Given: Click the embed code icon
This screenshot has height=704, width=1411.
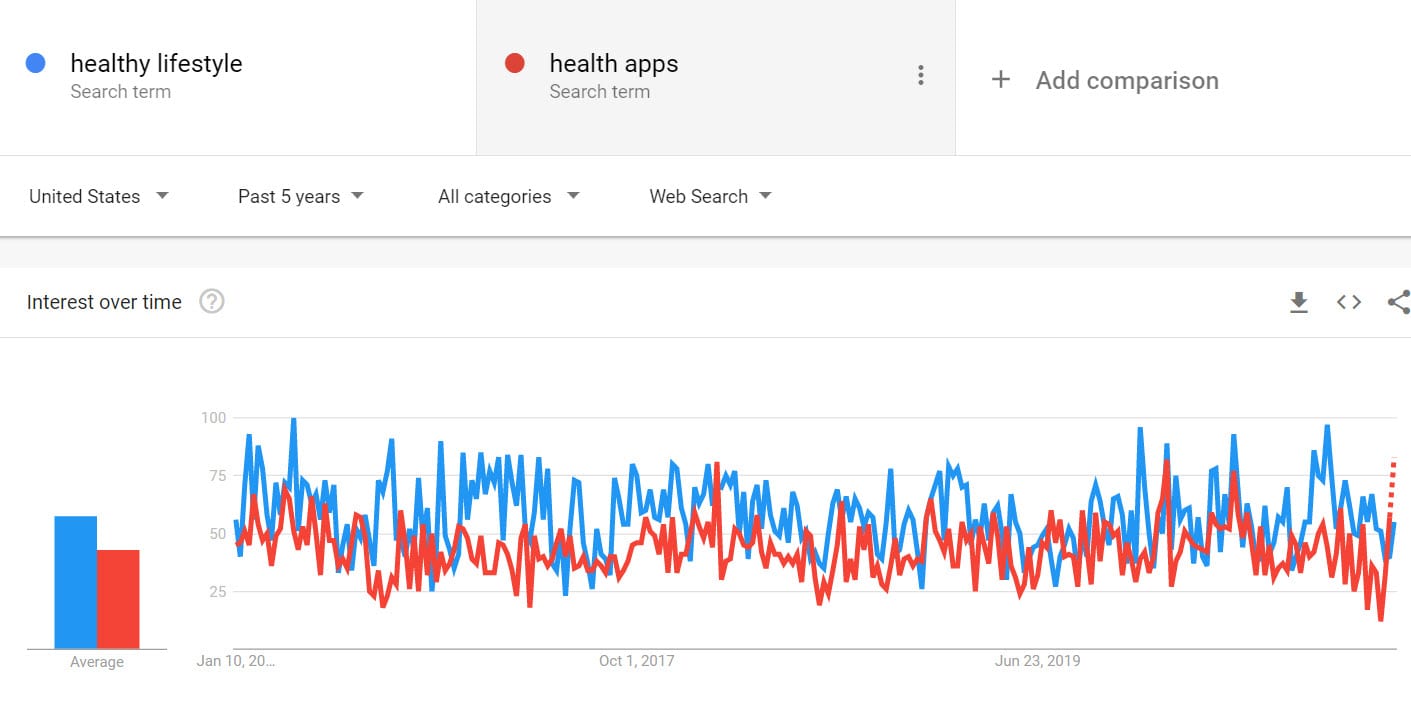Looking at the screenshot, I should [1349, 302].
